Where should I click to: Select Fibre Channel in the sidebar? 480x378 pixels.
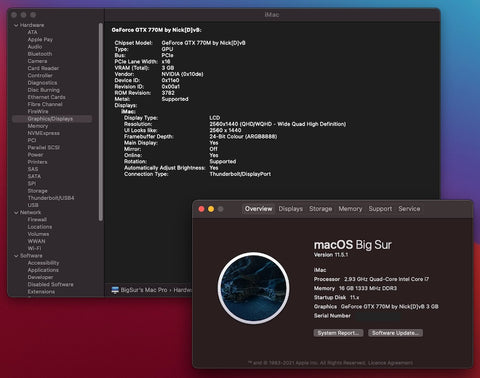point(45,104)
